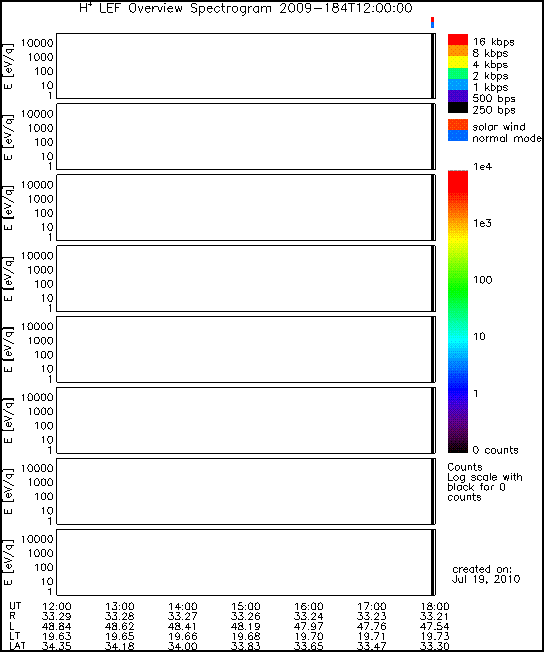Click the UT row label
This screenshot has width=544, height=652.
click(x=15, y=606)
